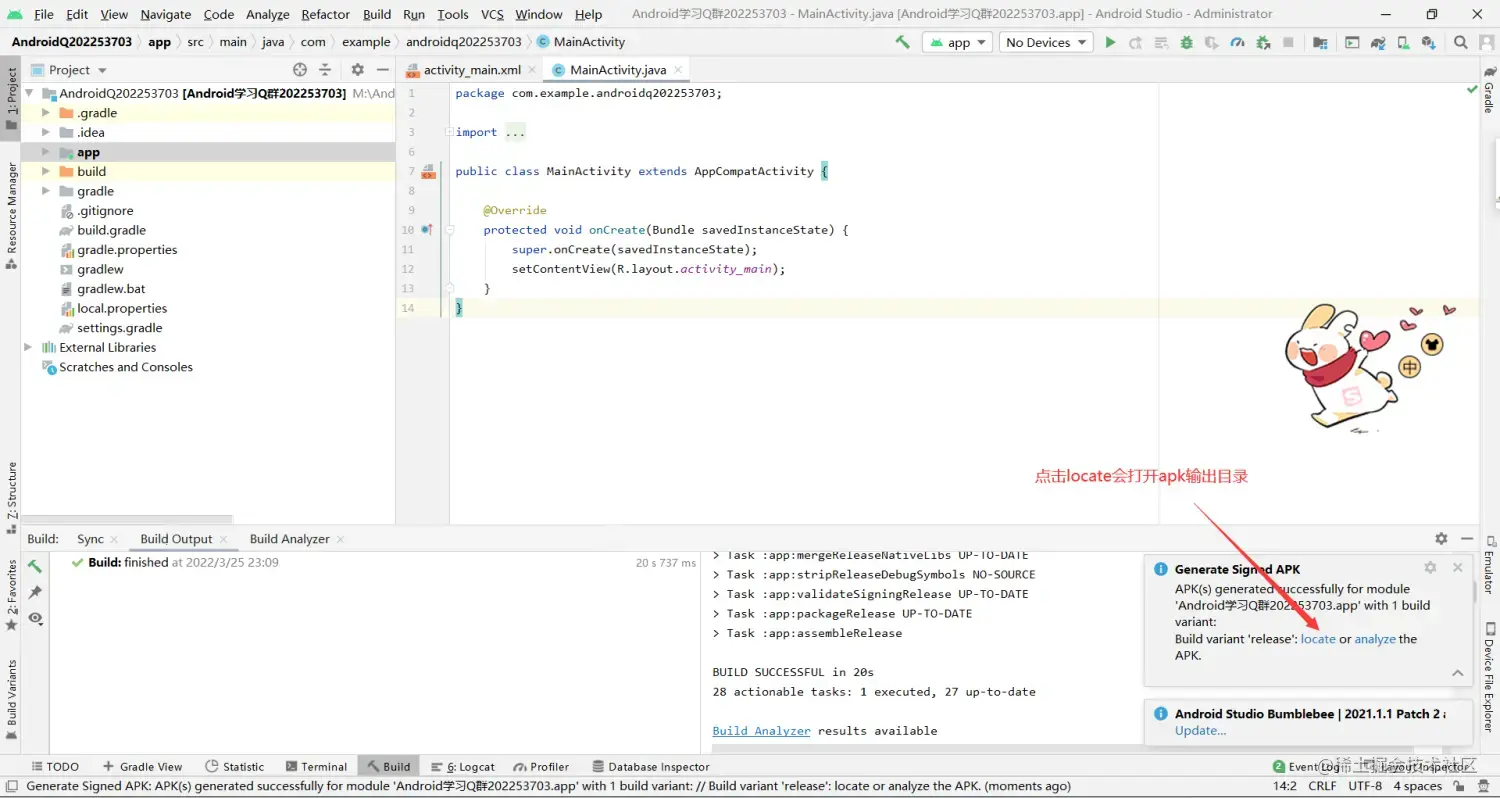
Task: Expand the build folder in project tree
Action: [45, 171]
